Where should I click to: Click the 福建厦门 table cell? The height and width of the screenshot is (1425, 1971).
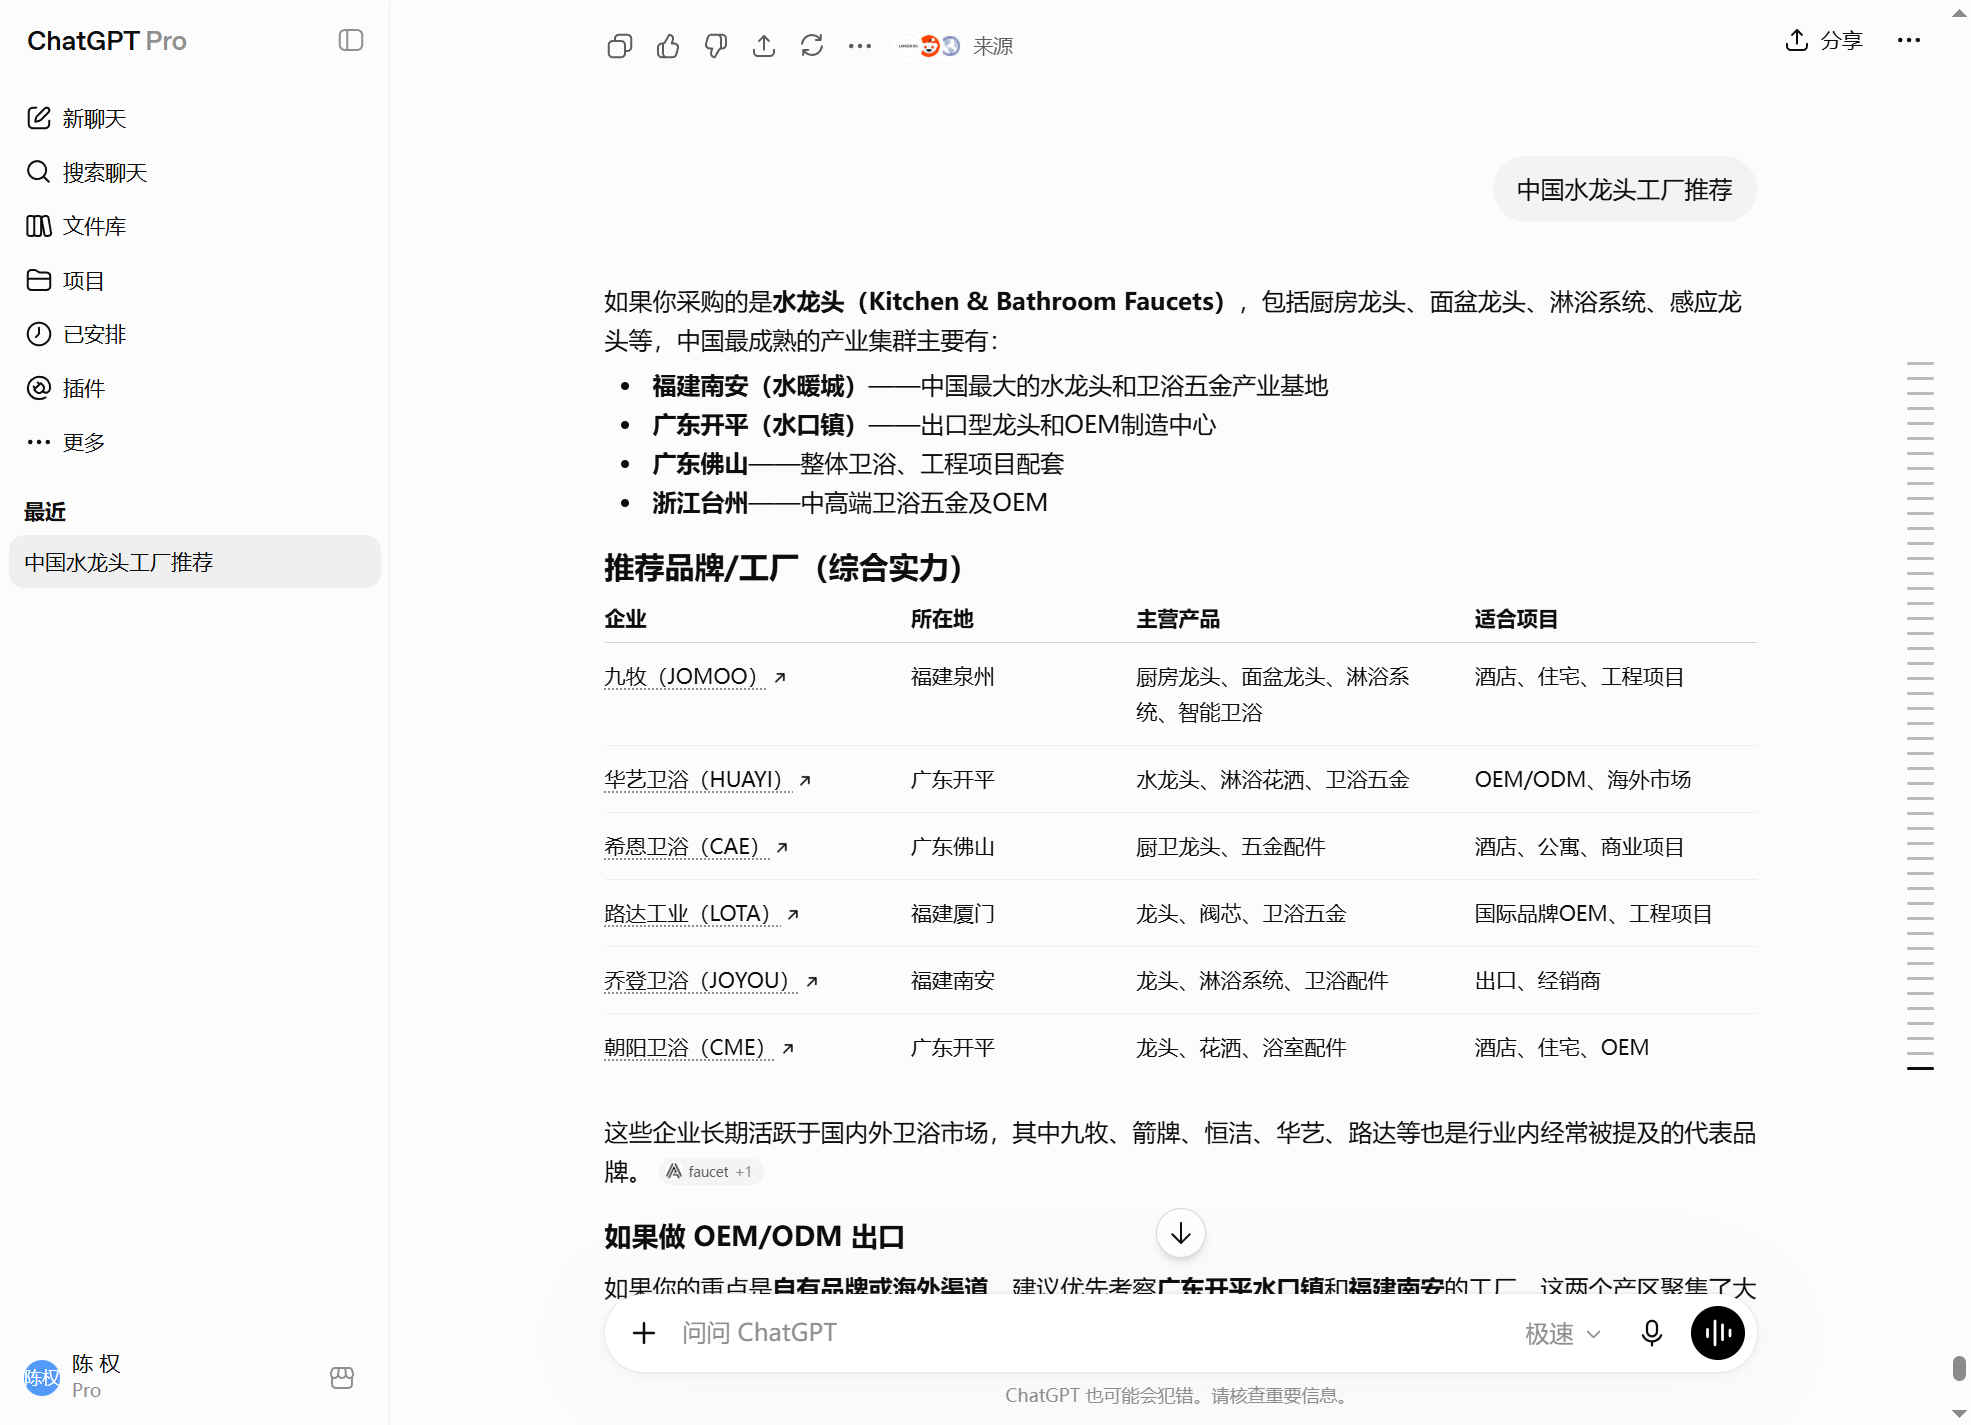952,914
